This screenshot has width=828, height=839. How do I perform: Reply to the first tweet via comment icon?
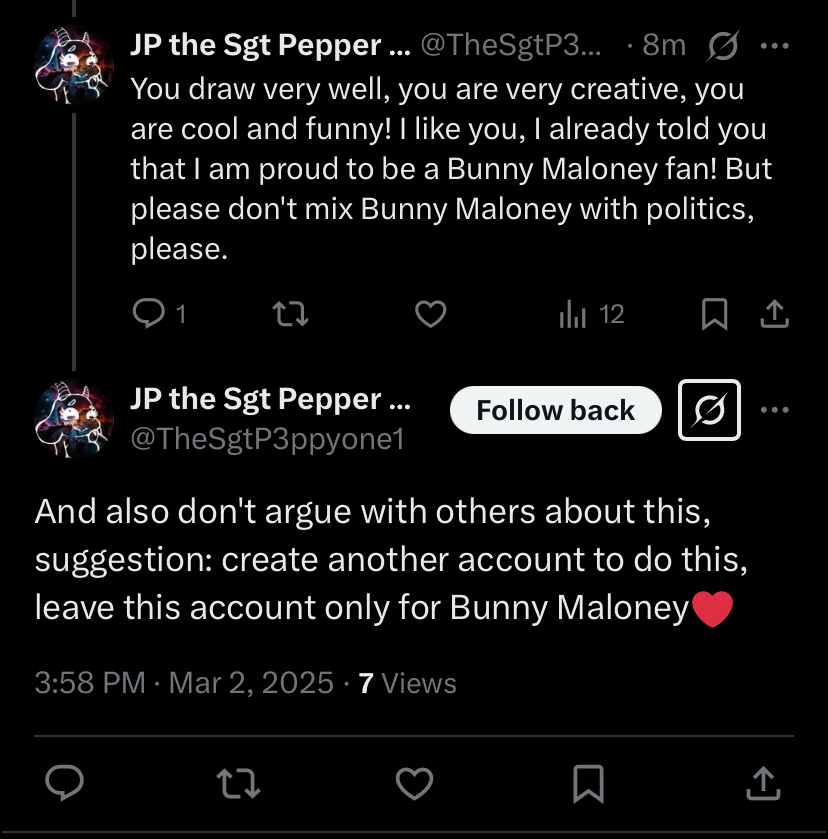click(148, 315)
